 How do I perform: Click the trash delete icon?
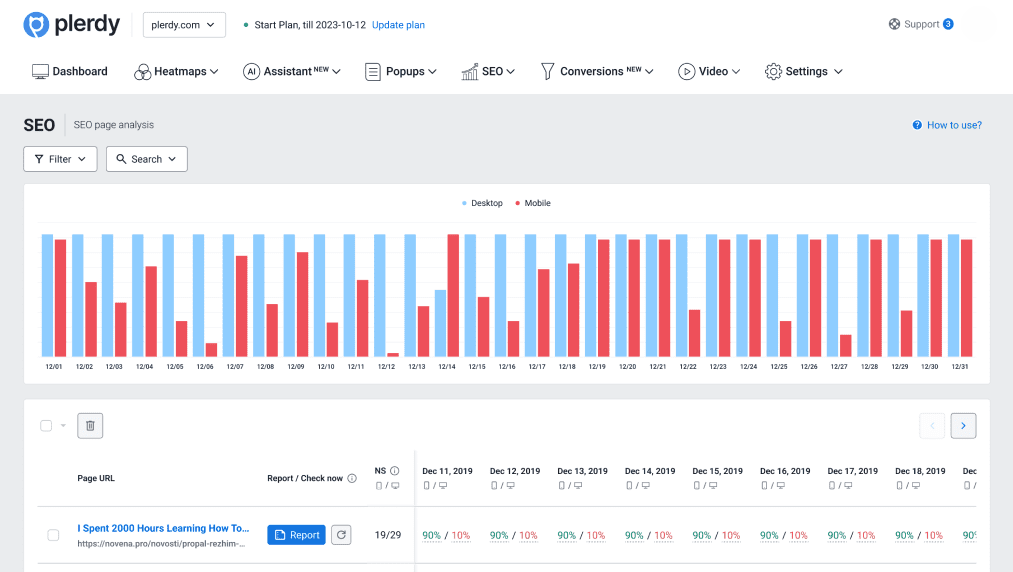coord(90,426)
